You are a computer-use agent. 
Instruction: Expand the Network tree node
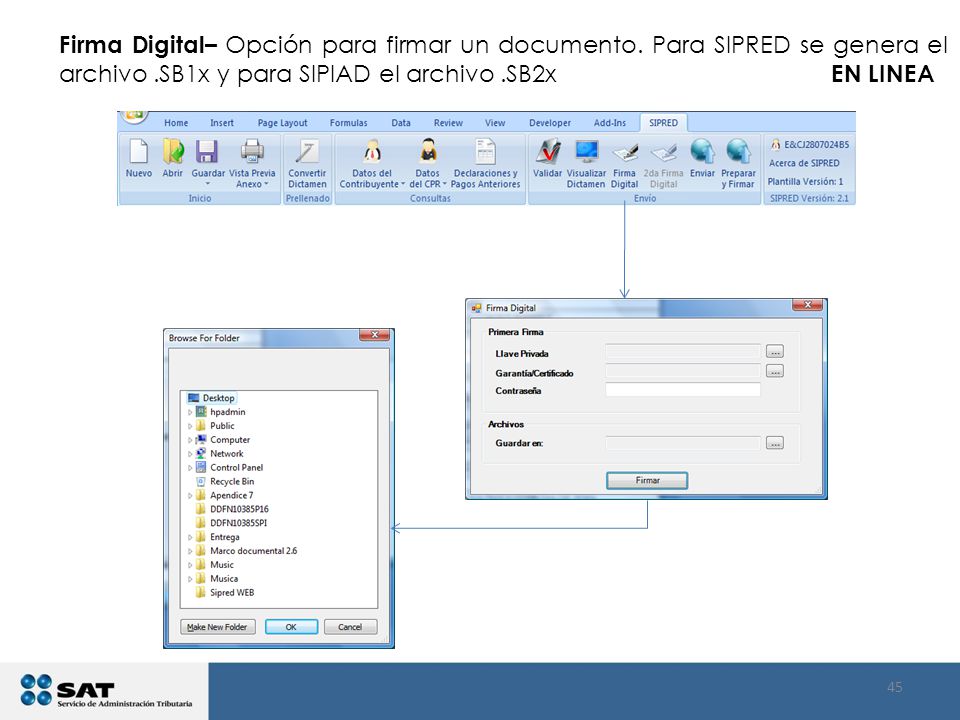coord(190,454)
